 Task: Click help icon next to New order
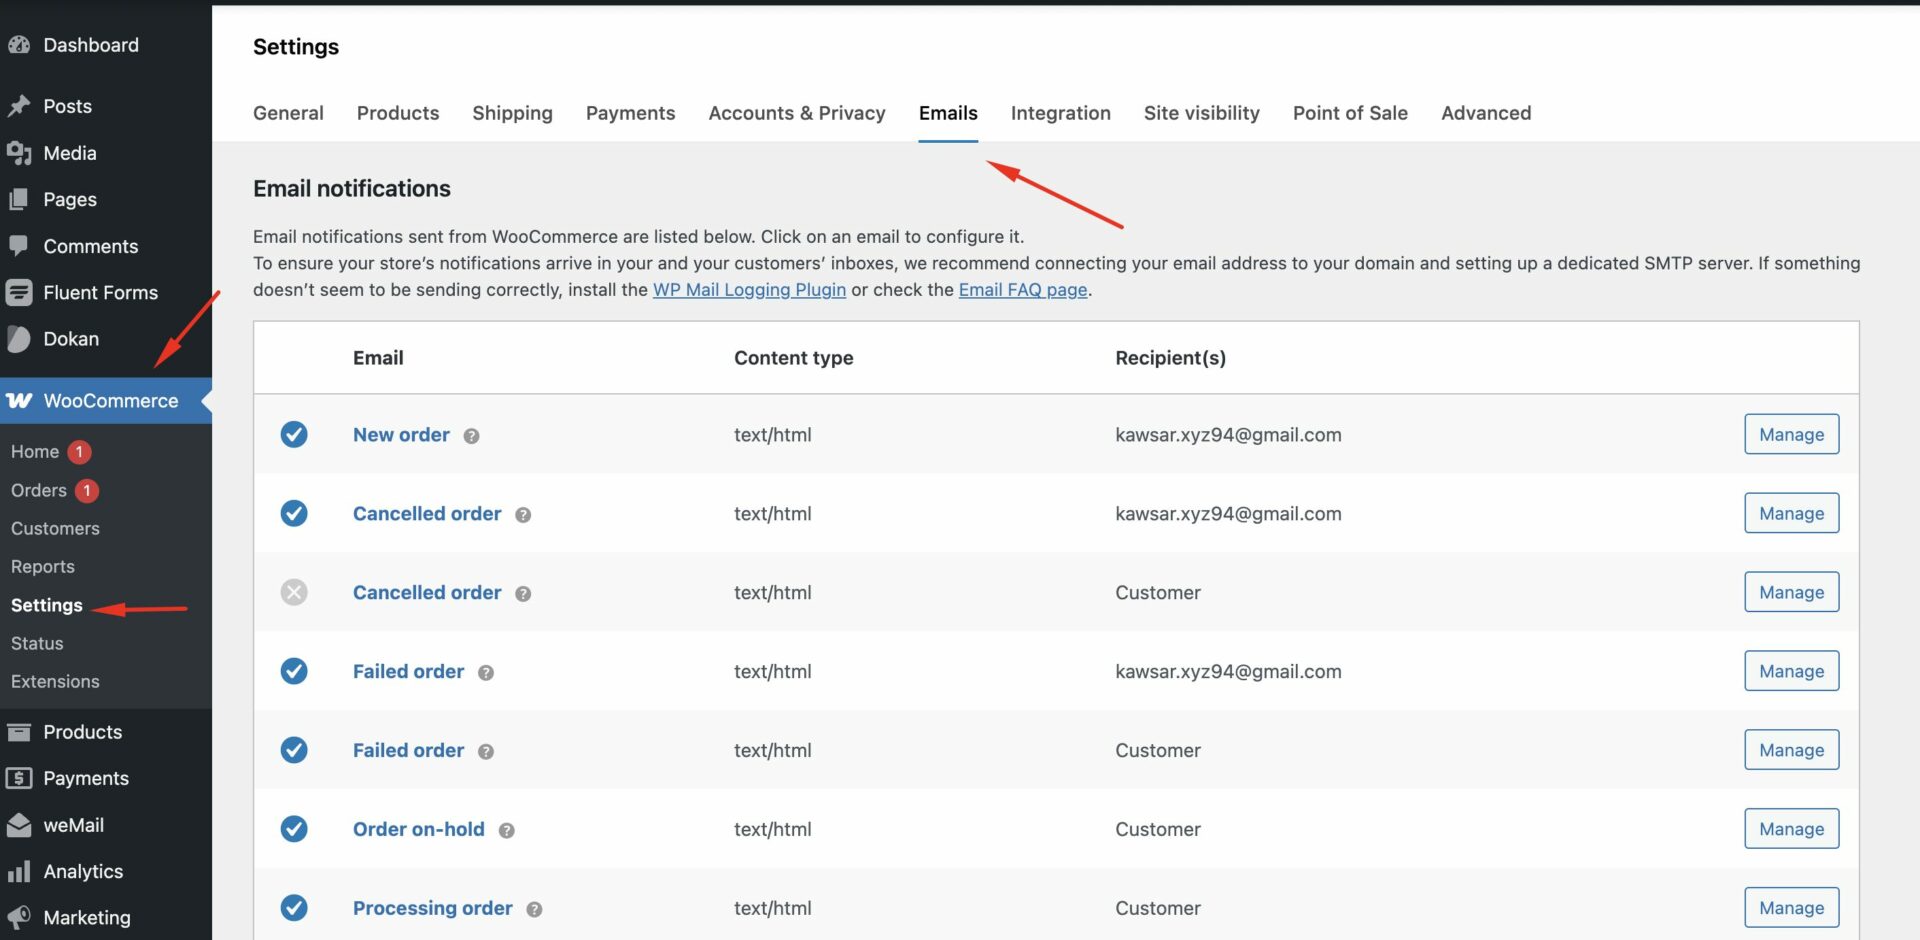(471, 436)
